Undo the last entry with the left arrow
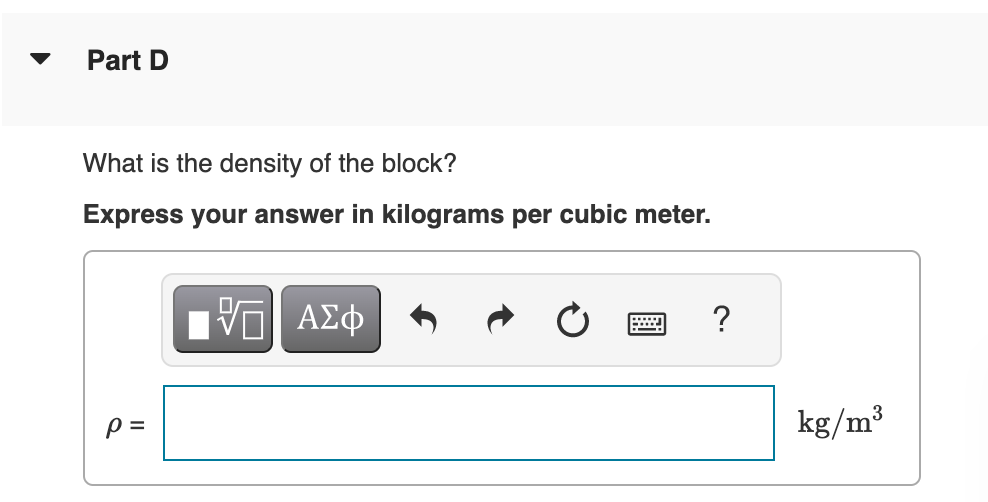The width and height of the screenshot is (988, 502). 423,319
